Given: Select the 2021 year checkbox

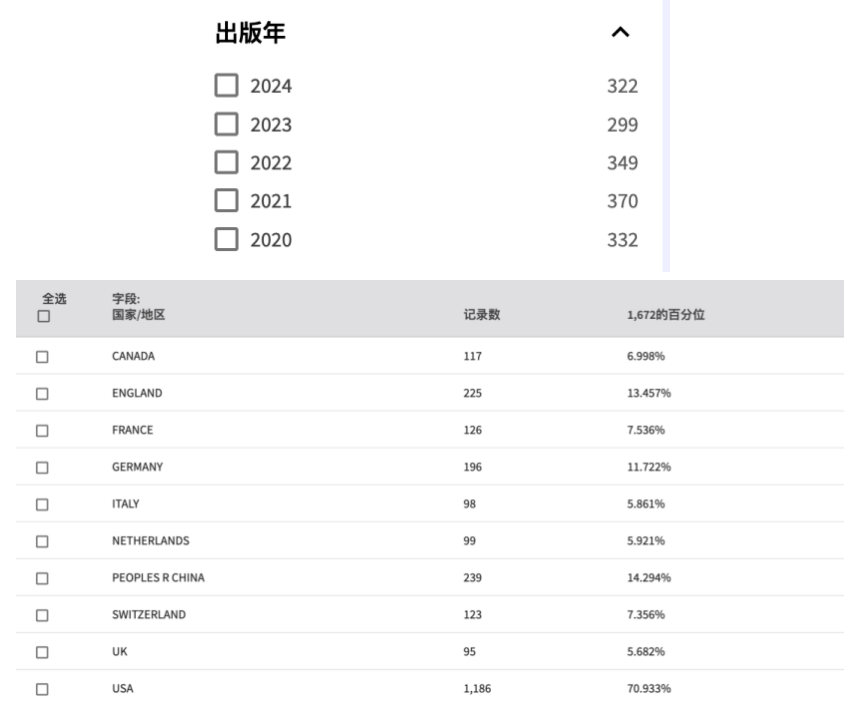Looking at the screenshot, I should (x=227, y=200).
